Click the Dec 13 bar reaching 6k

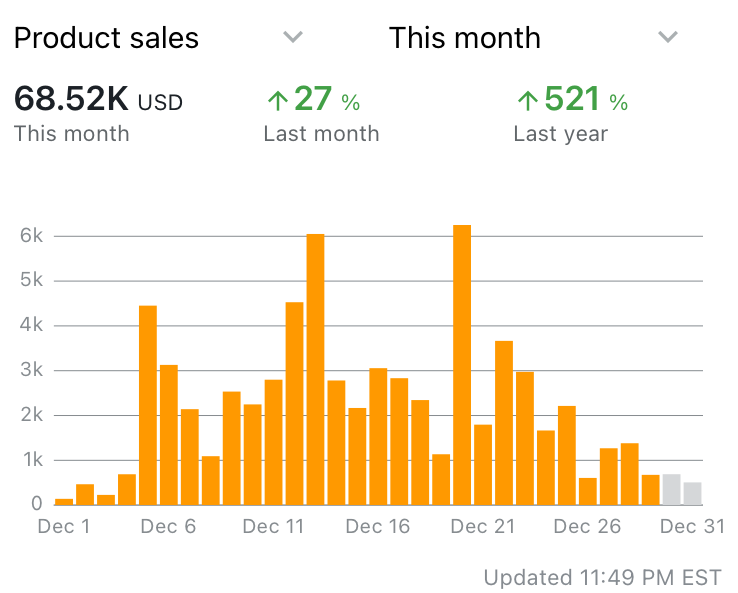pos(315,369)
